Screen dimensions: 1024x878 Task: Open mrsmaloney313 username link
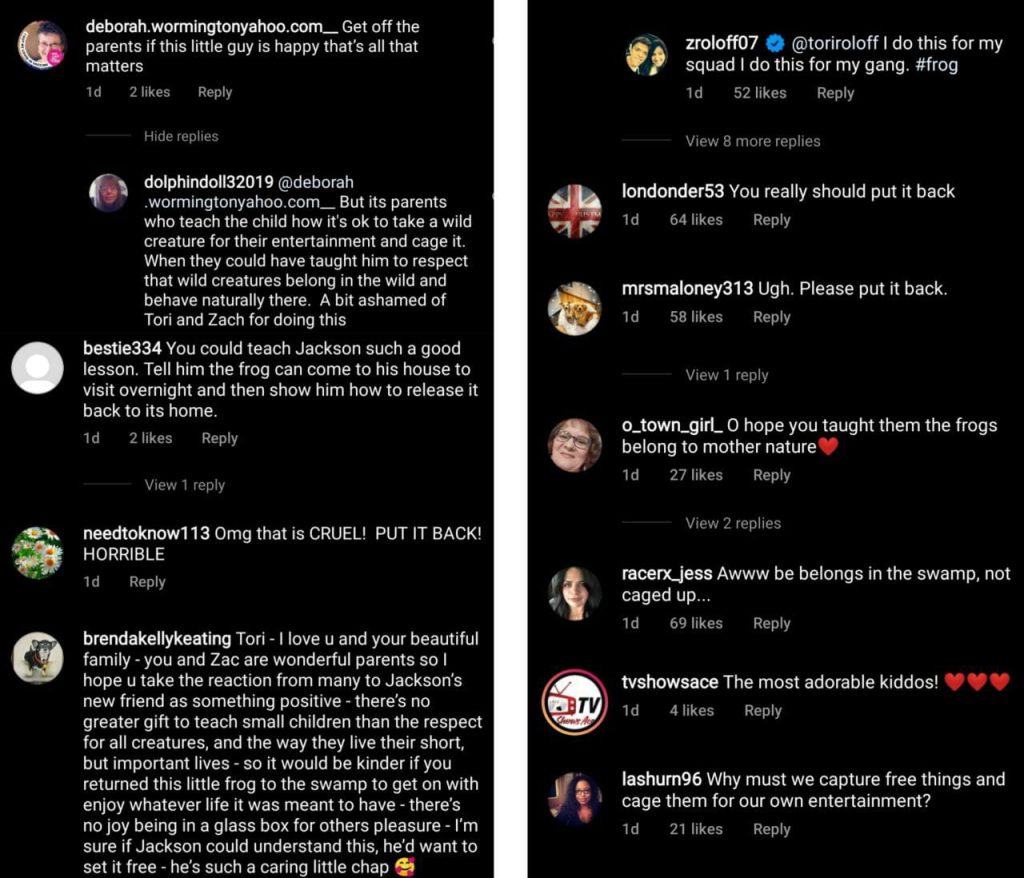point(687,289)
